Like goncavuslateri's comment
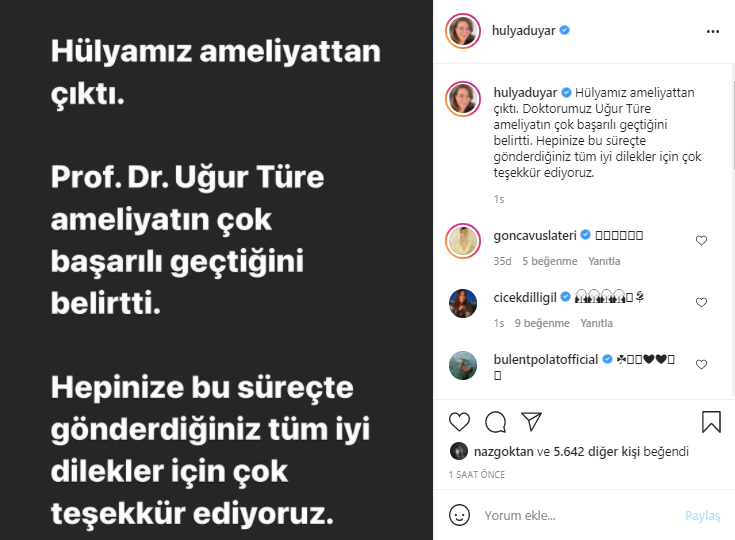The width and height of the screenshot is (735, 540). (x=701, y=240)
